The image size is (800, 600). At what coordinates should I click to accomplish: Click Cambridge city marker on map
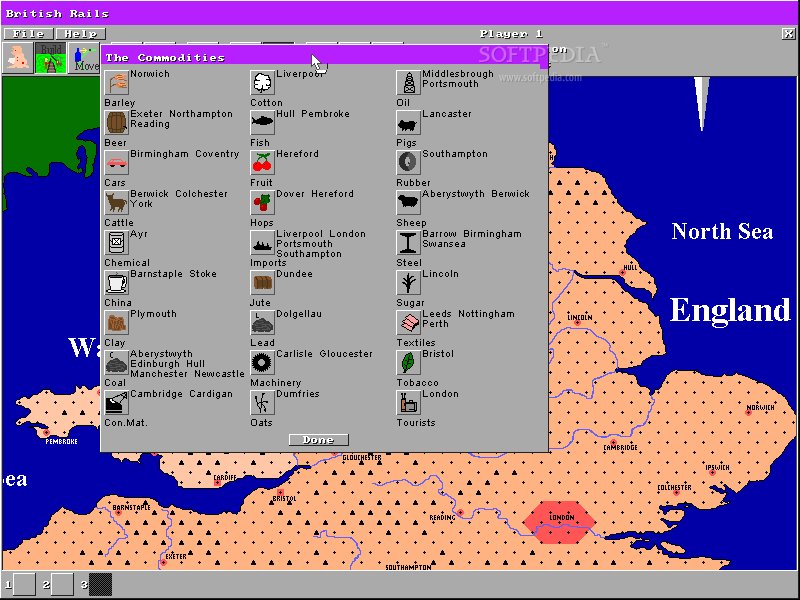click(613, 442)
